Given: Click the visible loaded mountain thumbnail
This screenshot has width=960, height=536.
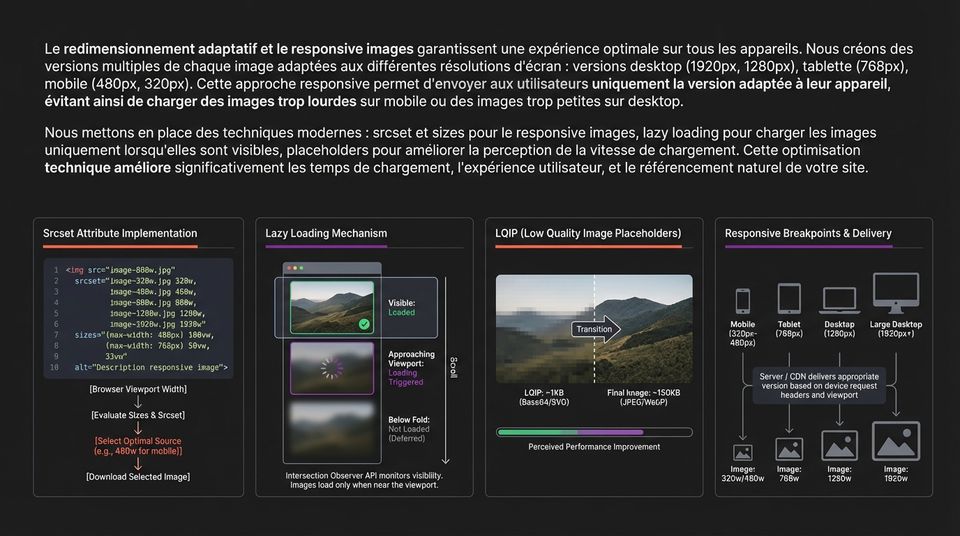Looking at the screenshot, I should click(x=332, y=308).
